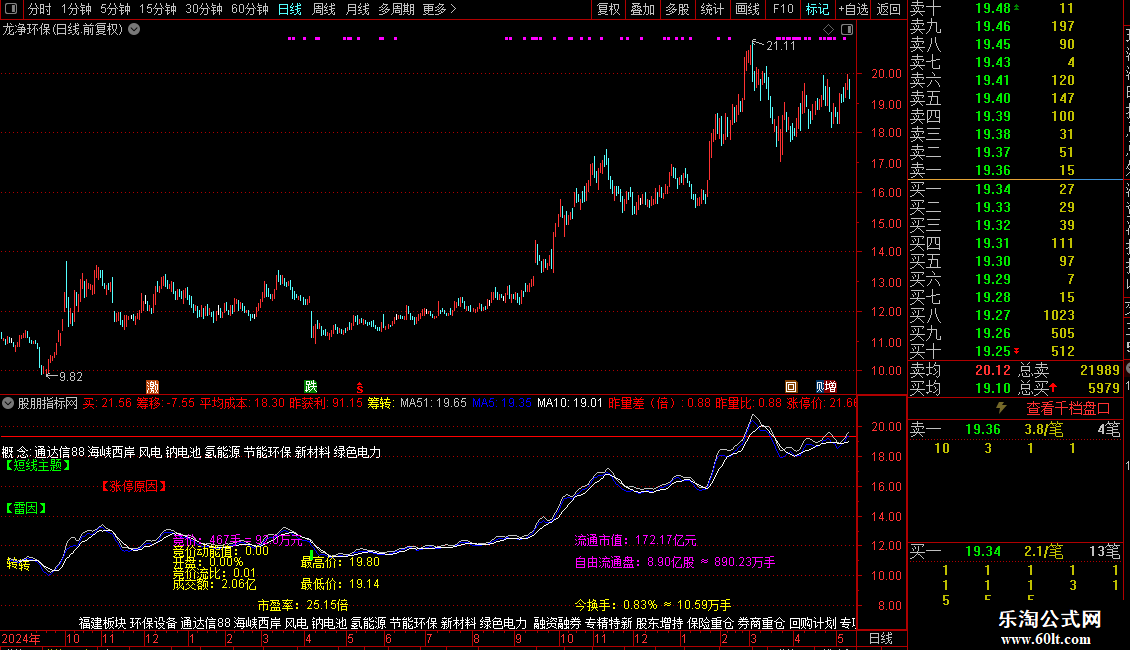Select the 周线 weekly chart tab

[x=324, y=9]
